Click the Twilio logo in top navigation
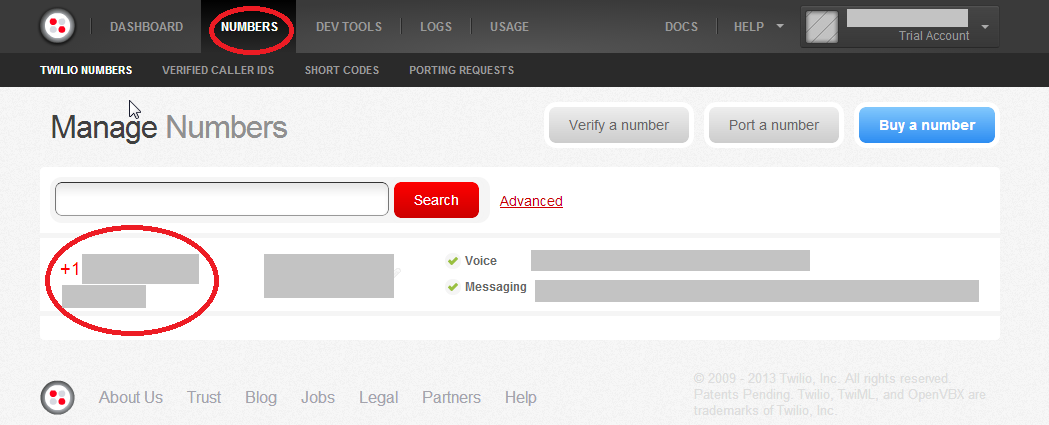Viewport: 1049px width, 425px height. 58,26
